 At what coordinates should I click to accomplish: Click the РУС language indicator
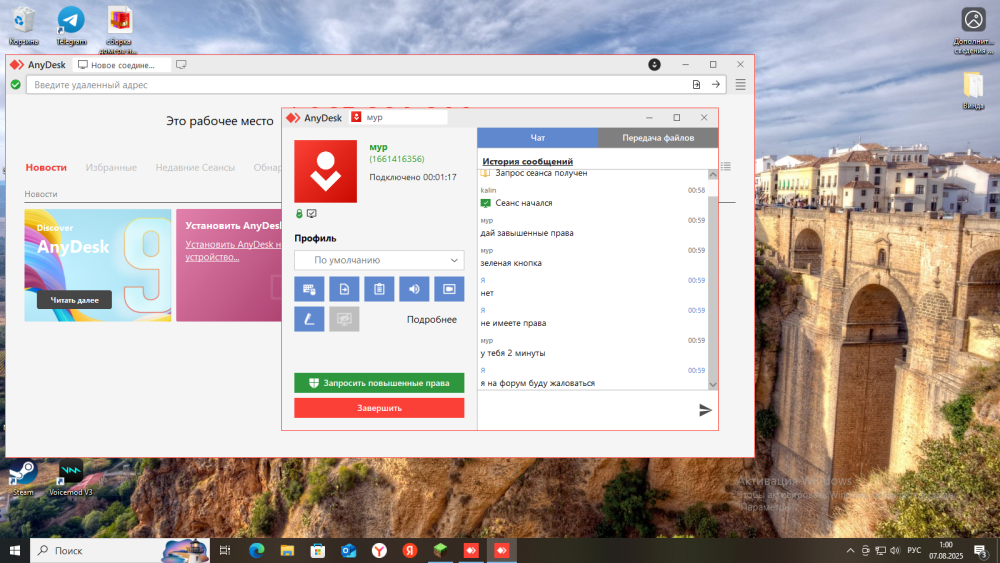[915, 550]
